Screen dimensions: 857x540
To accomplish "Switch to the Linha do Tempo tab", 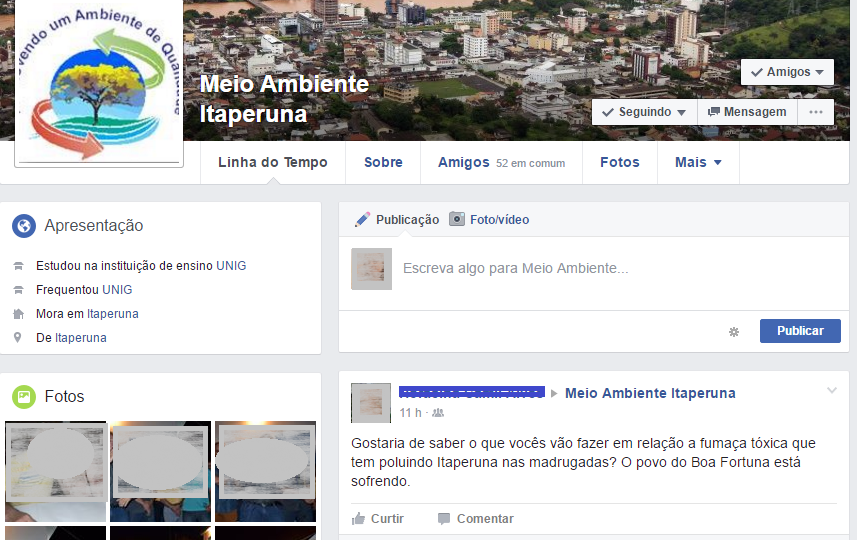I will pos(272,162).
